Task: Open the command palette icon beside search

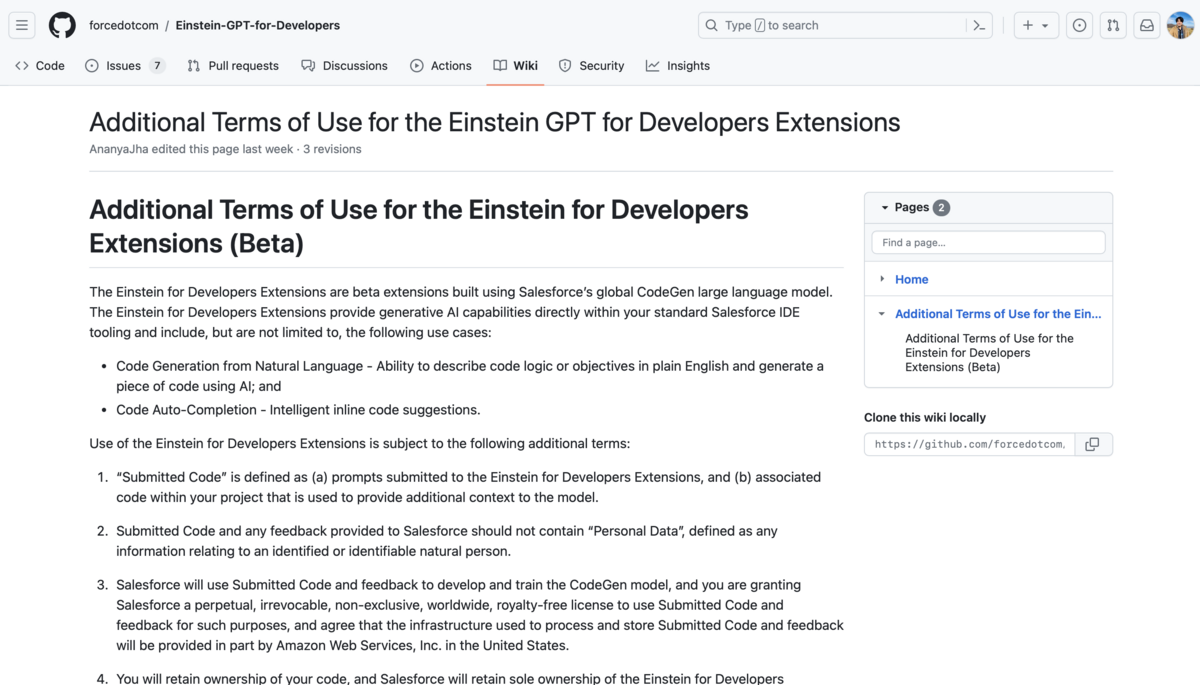Action: coord(978,25)
